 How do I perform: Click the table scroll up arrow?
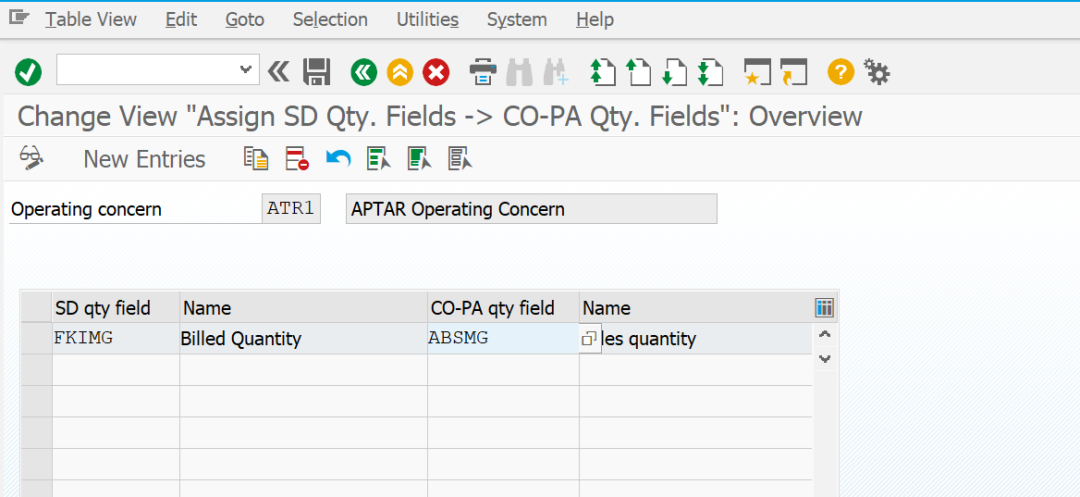click(825, 335)
